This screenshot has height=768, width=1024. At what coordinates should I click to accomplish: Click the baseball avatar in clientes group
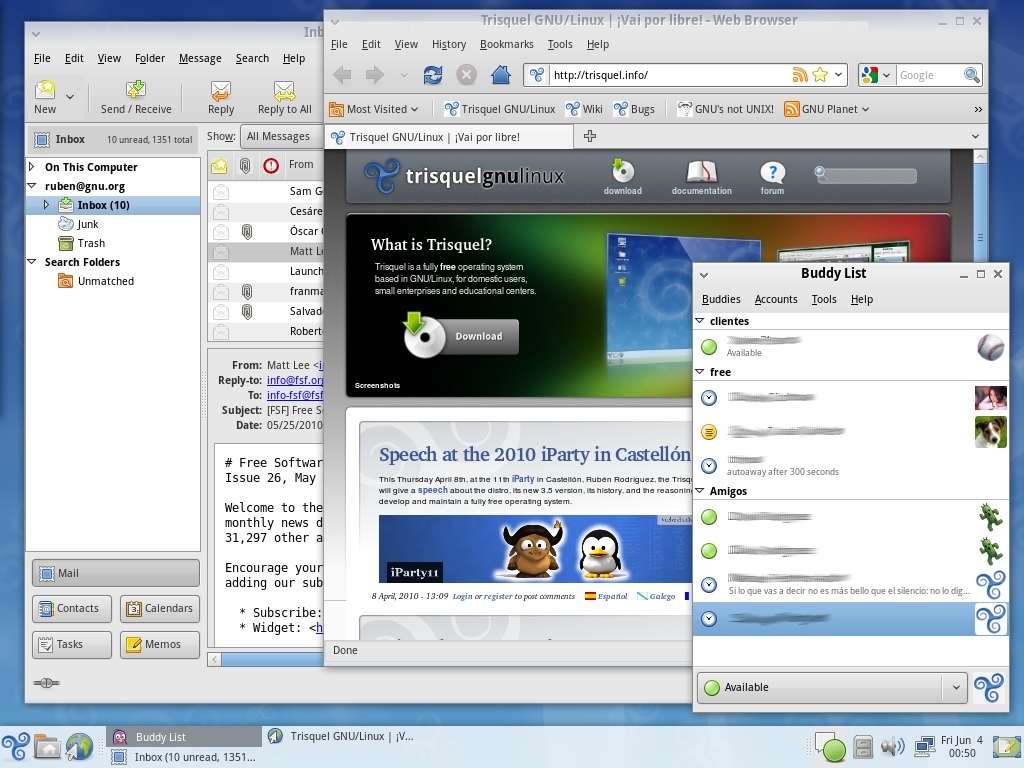[x=990, y=347]
